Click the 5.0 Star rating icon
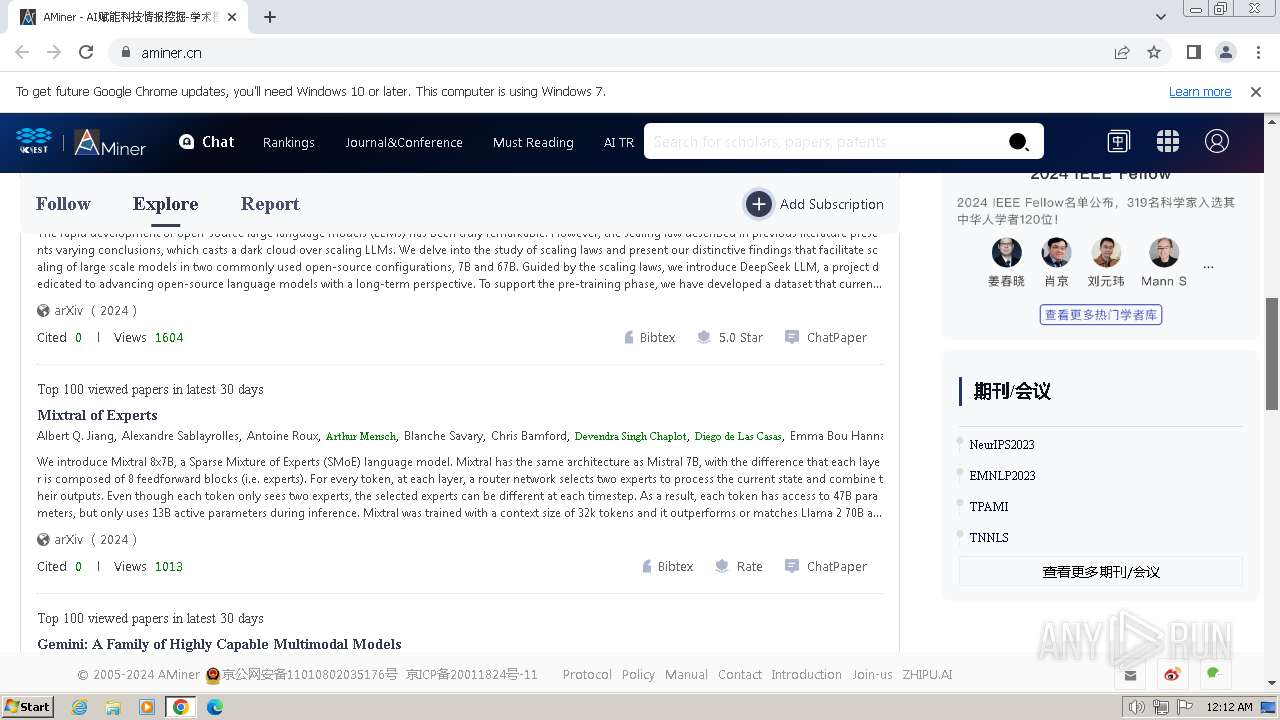 [x=704, y=338]
